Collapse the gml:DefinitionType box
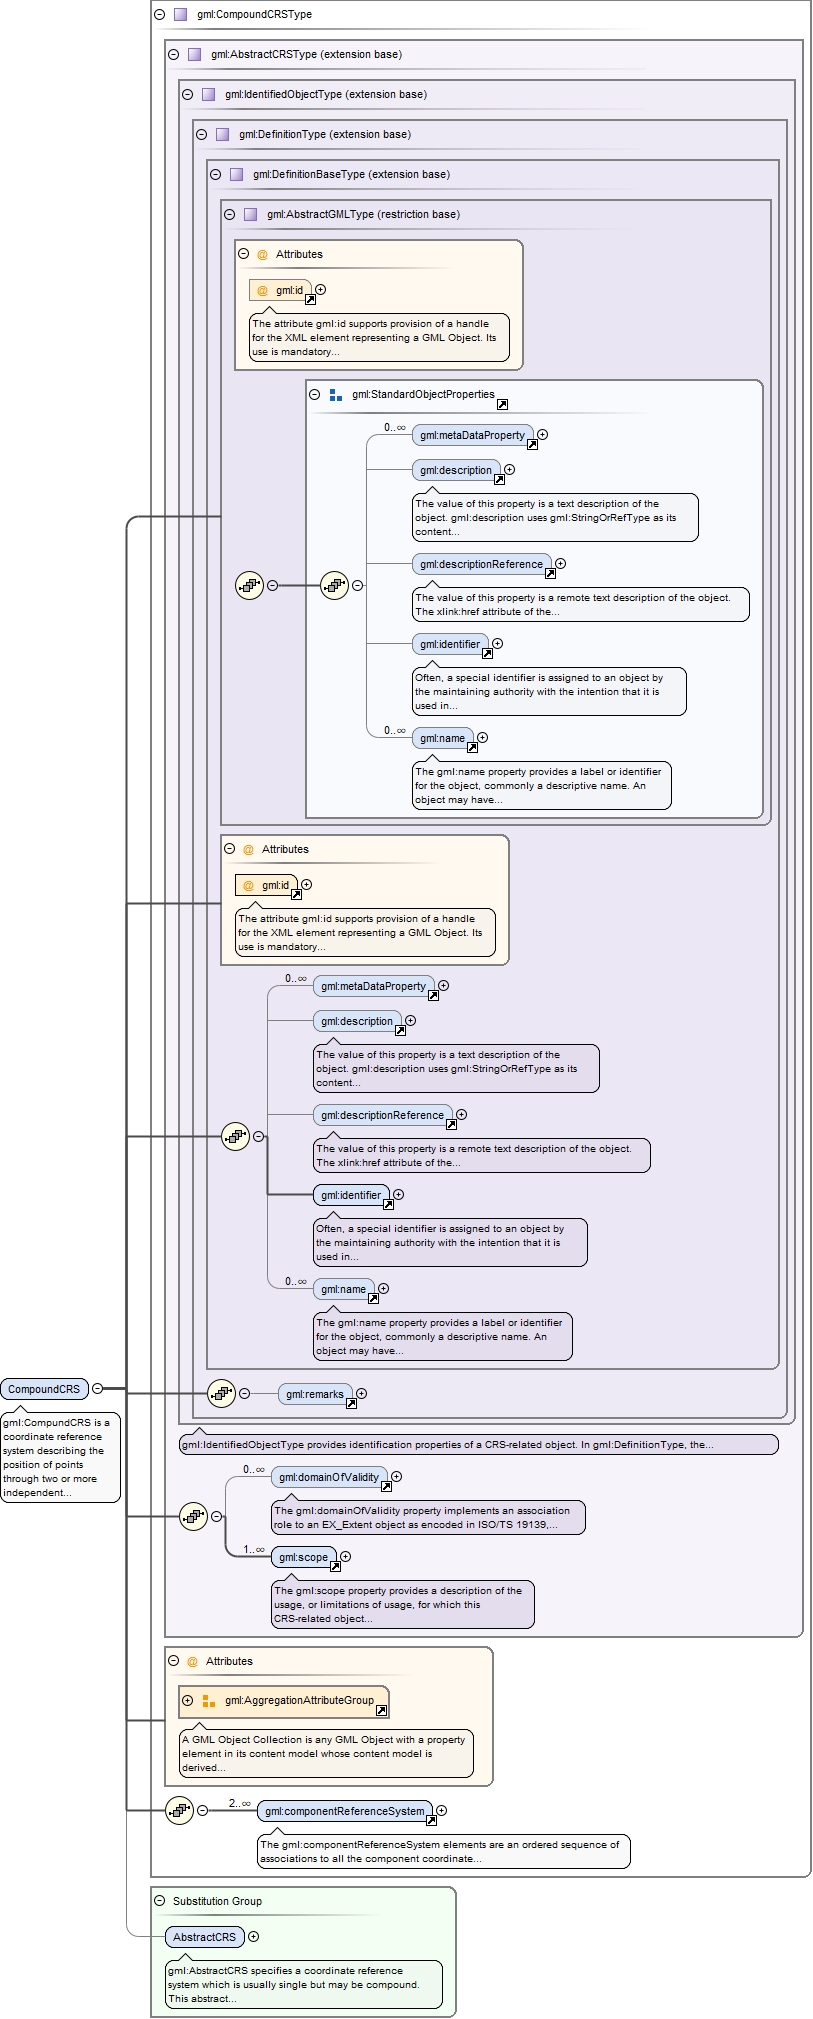This screenshot has width=813, height=2019. tap(202, 134)
